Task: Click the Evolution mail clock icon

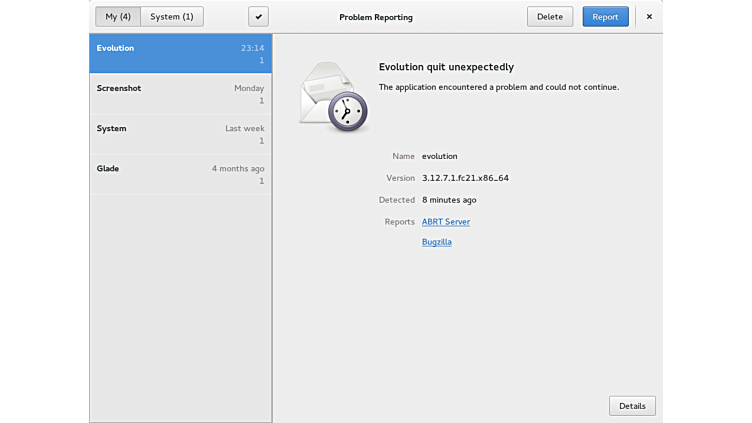Action: pyautogui.click(x=335, y=97)
